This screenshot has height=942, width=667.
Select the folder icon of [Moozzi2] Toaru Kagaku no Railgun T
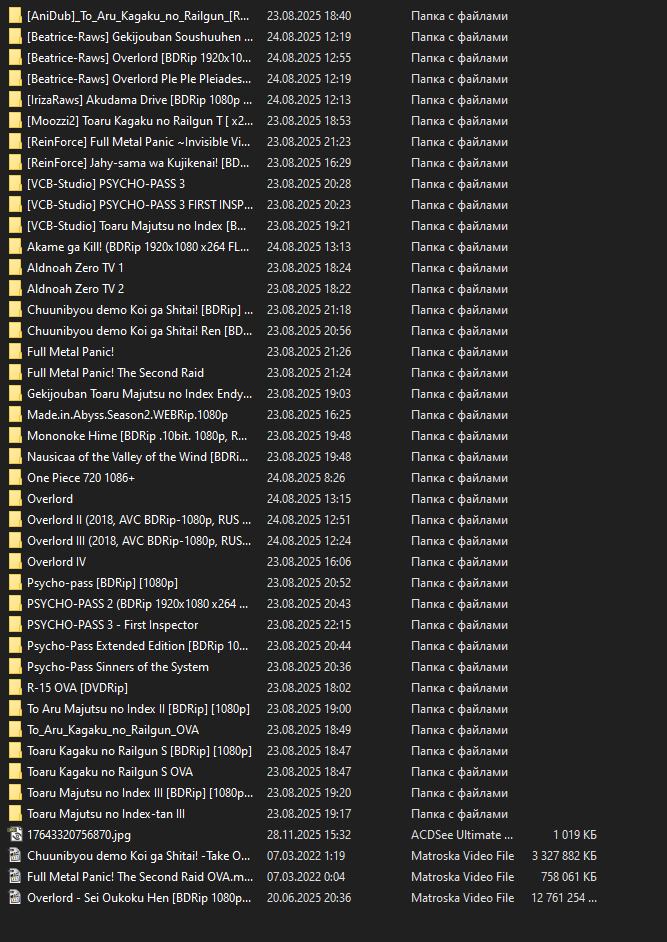coord(15,121)
